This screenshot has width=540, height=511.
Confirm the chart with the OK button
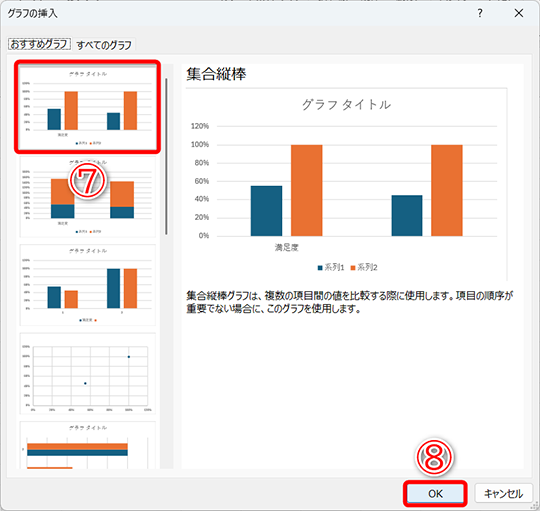click(x=435, y=493)
